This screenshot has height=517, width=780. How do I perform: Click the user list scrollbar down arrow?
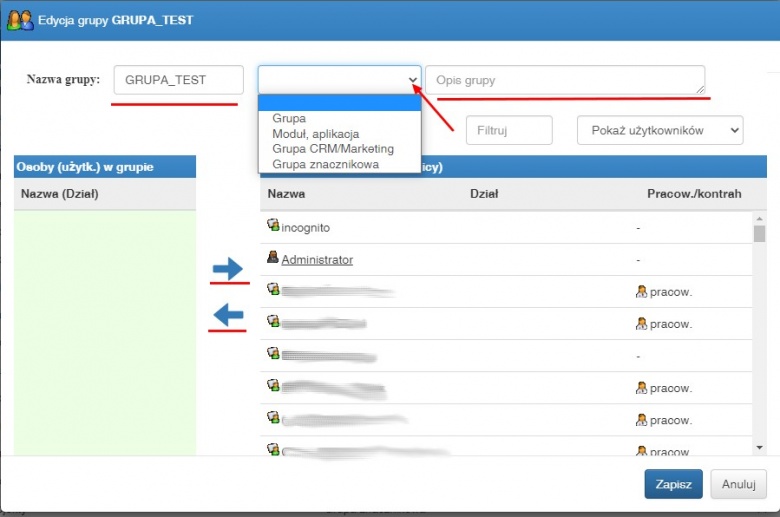pos(759,448)
